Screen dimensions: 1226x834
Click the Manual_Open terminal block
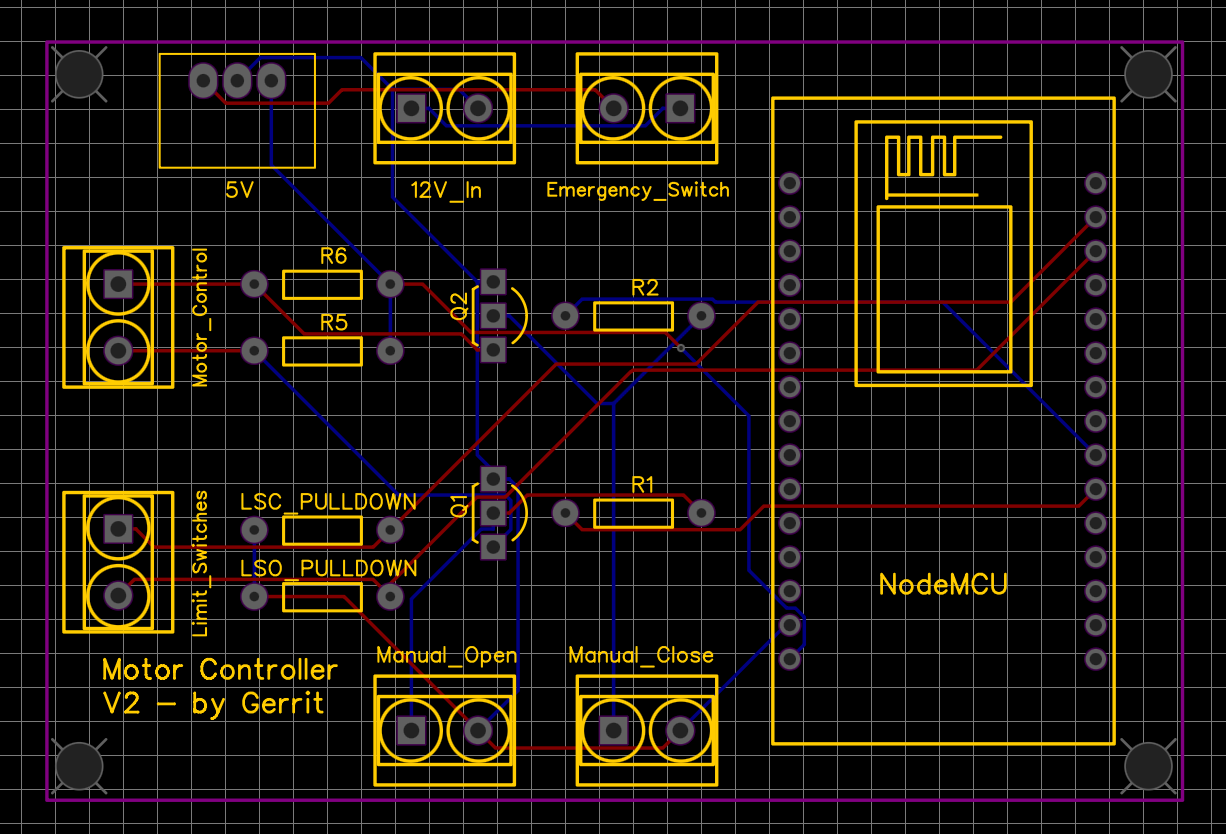[444, 730]
